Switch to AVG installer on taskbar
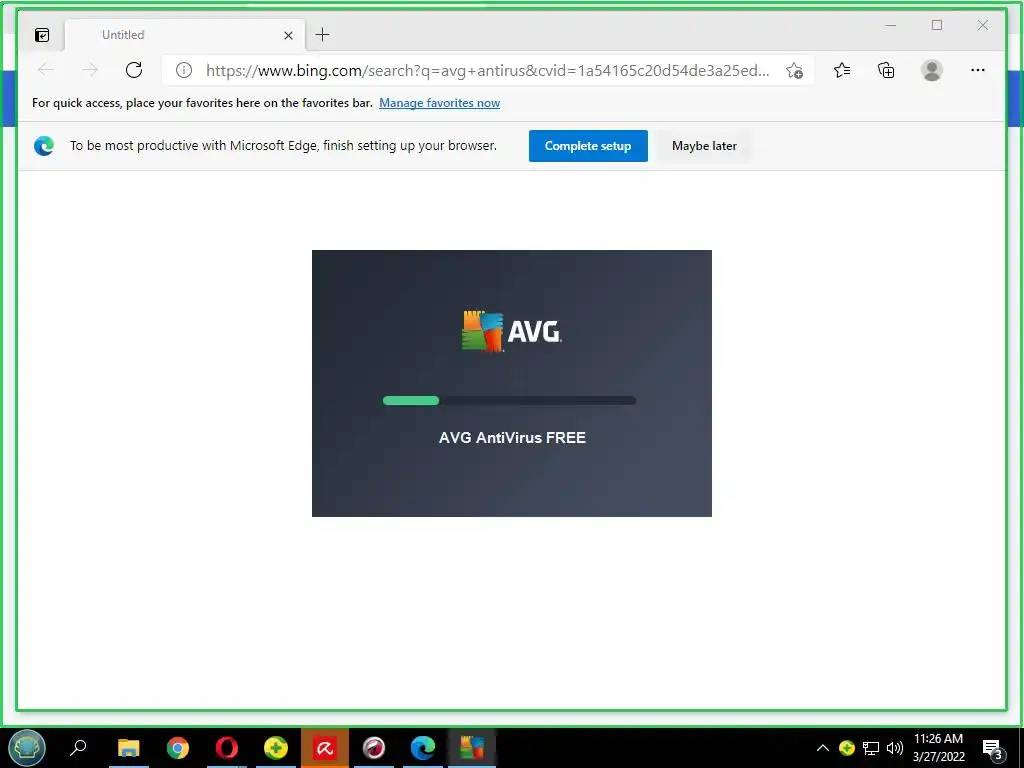The image size is (1024, 768). pyautogui.click(x=472, y=747)
